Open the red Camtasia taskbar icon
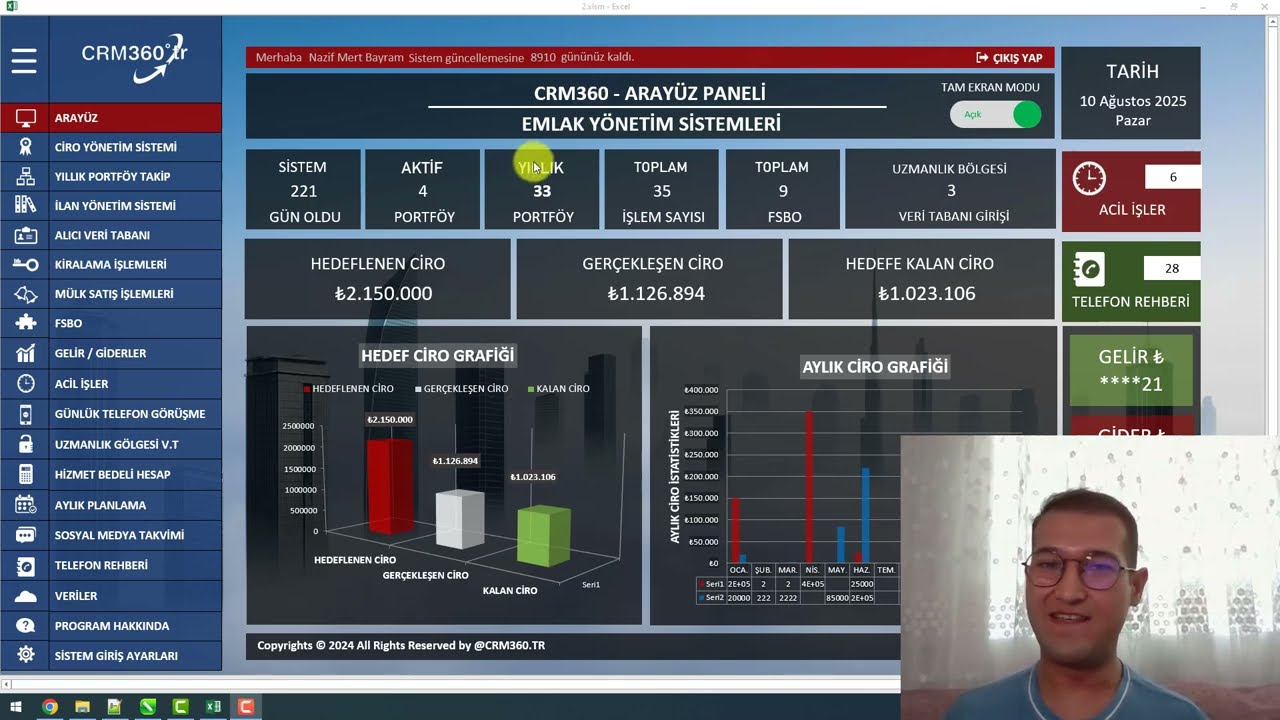This screenshot has width=1280, height=720. tap(246, 707)
